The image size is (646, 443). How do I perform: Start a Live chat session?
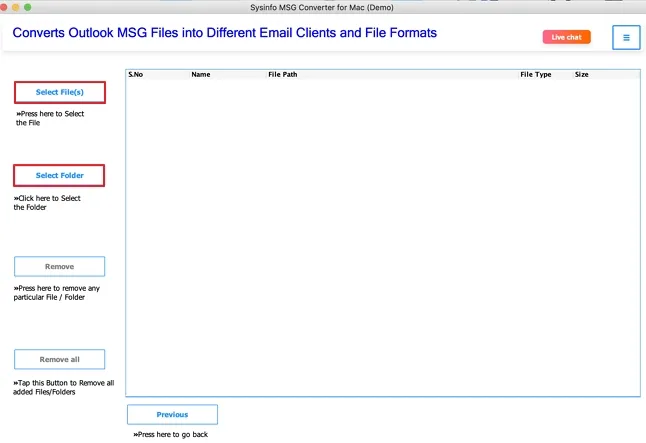(x=566, y=37)
